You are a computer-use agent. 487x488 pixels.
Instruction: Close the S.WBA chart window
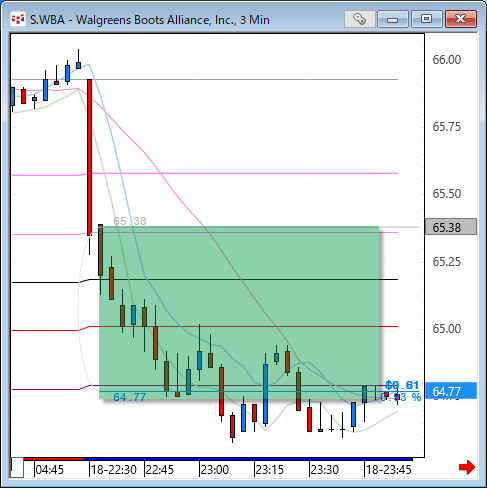(x=461, y=19)
